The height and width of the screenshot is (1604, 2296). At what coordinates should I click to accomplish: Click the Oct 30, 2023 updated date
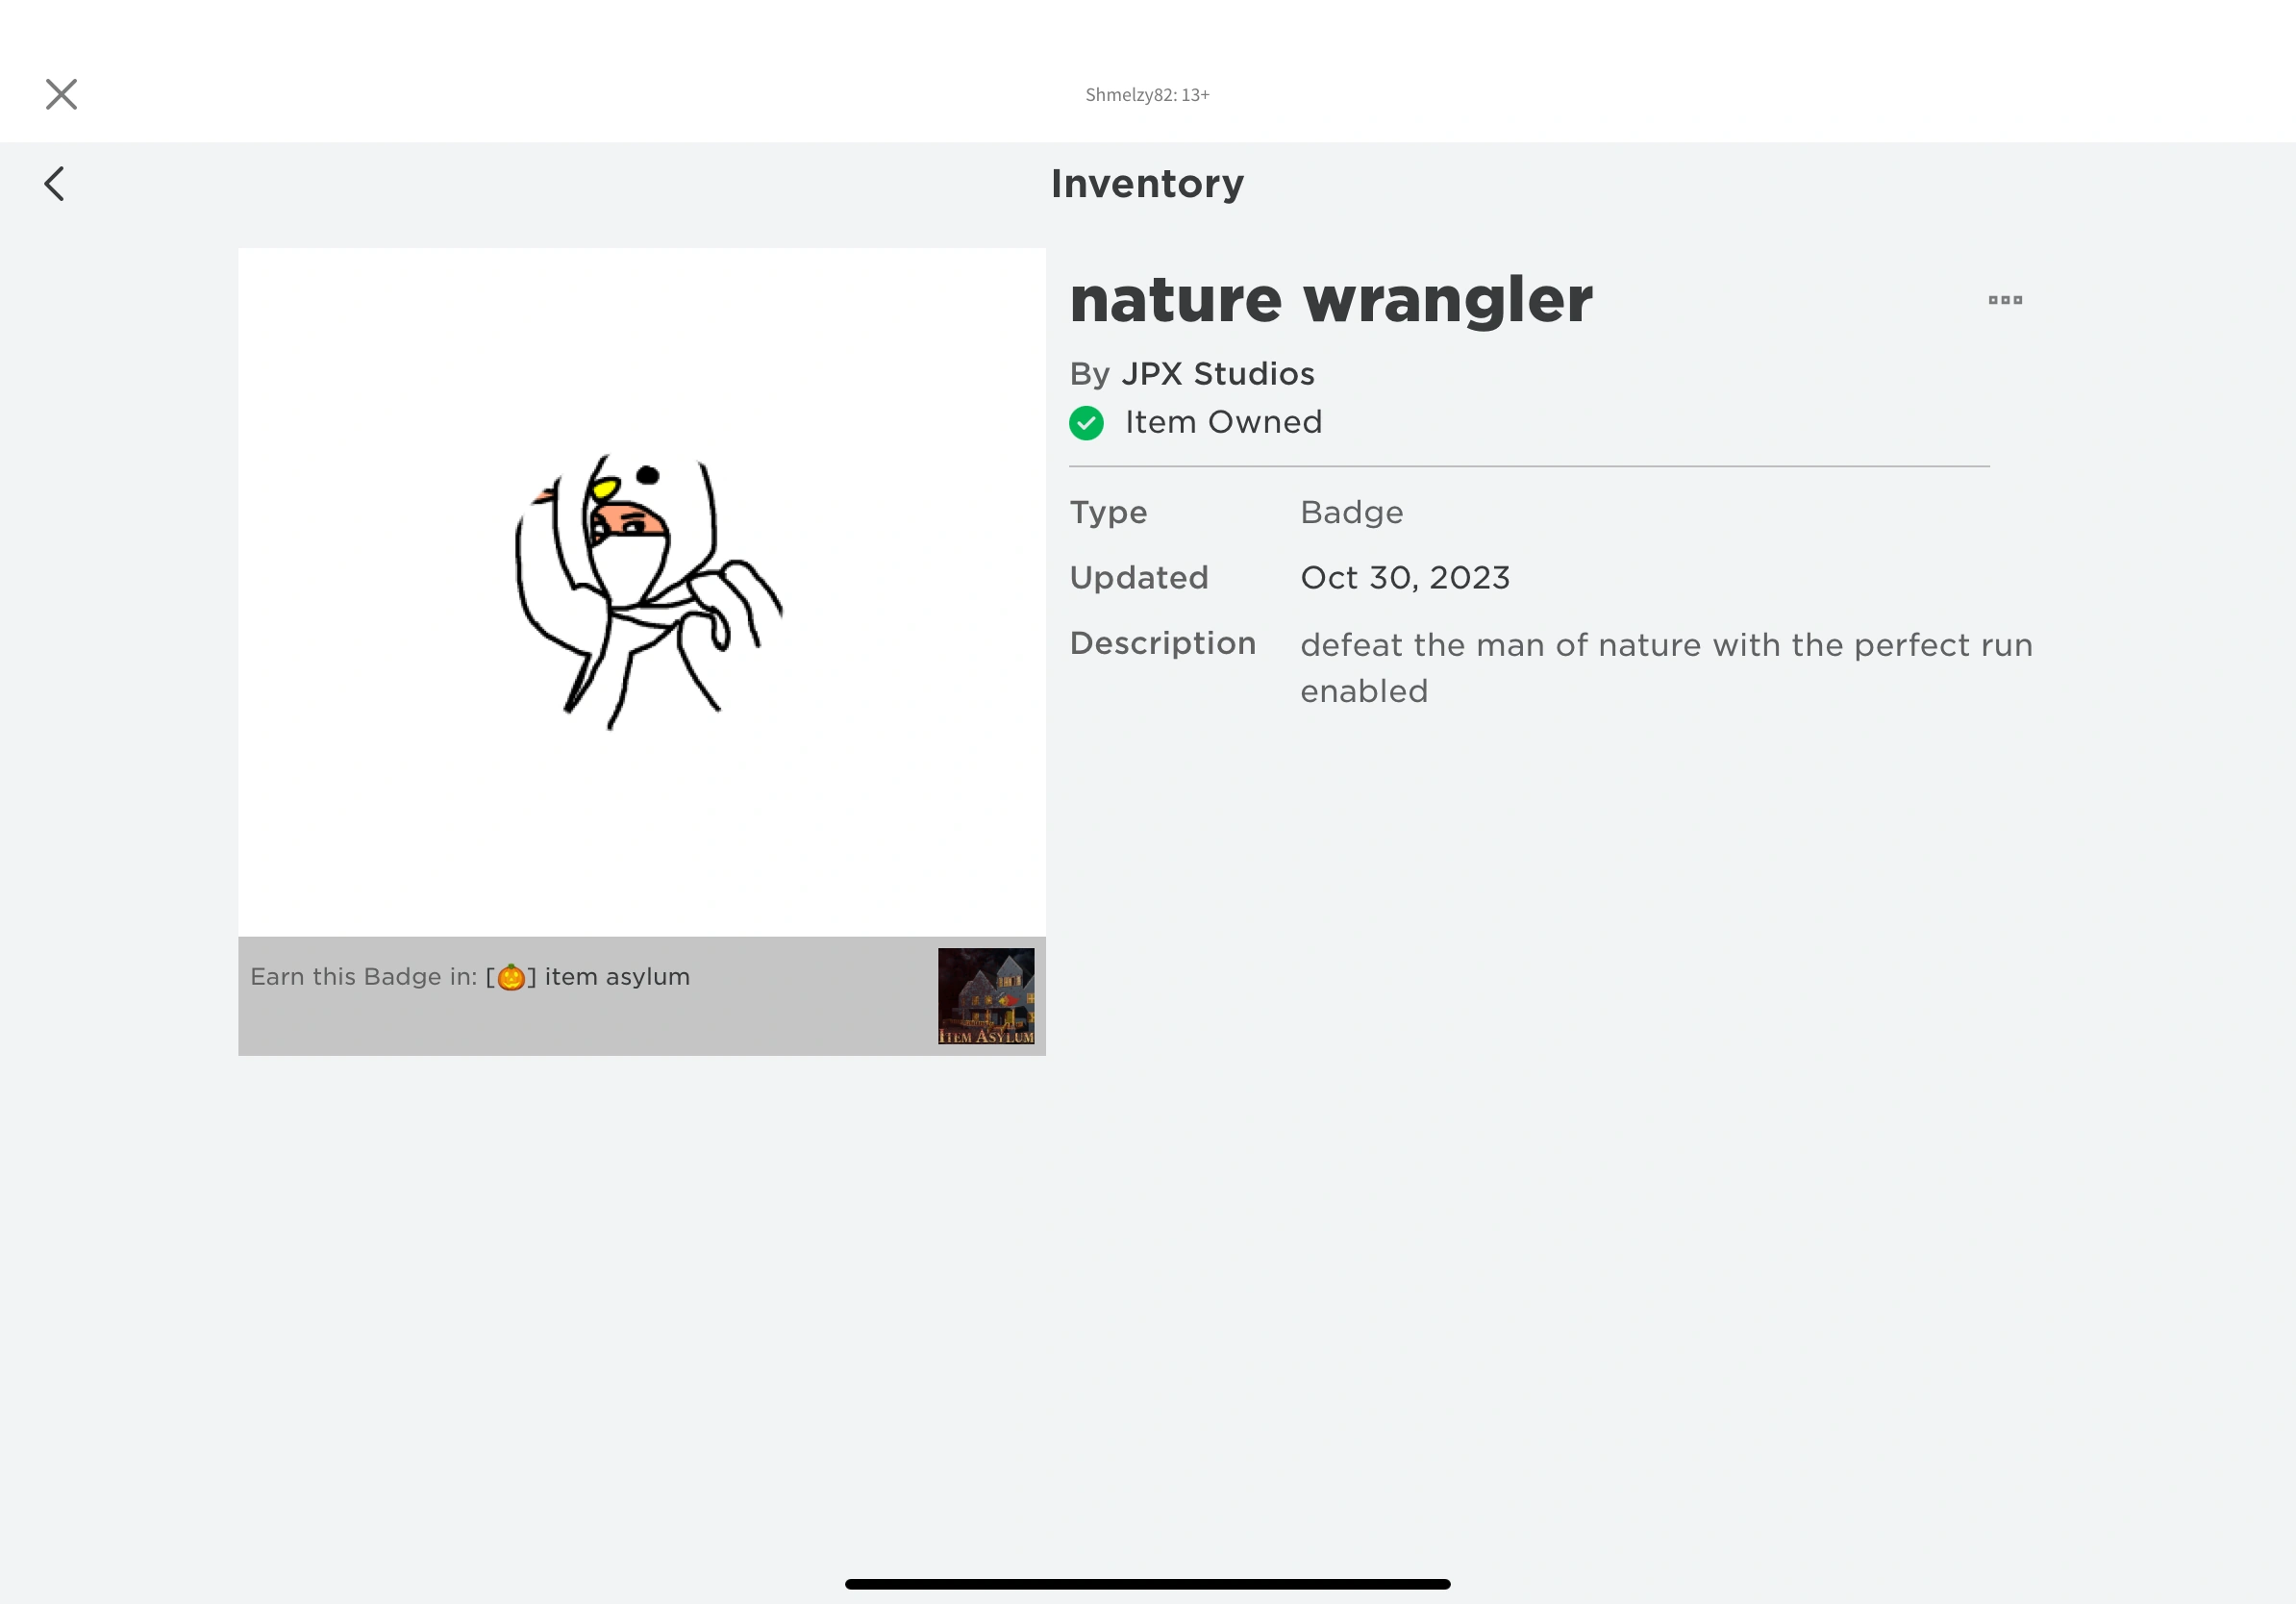[x=1405, y=578]
